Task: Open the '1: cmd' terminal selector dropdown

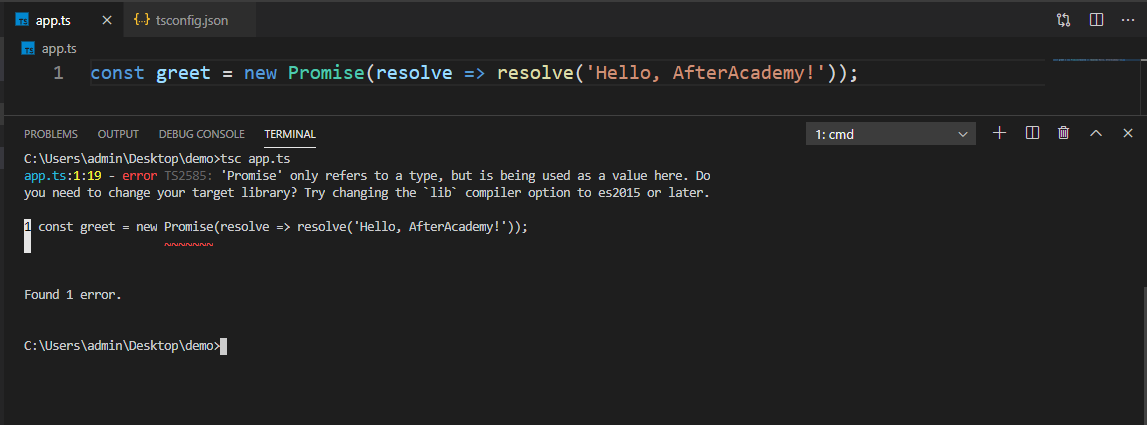Action: [x=892, y=134]
